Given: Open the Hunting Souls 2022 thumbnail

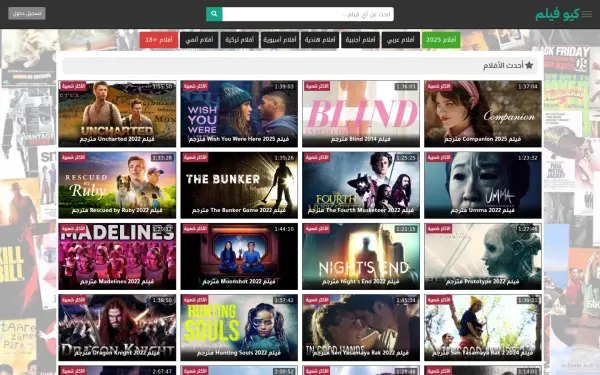Looking at the screenshot, I should click(239, 328).
